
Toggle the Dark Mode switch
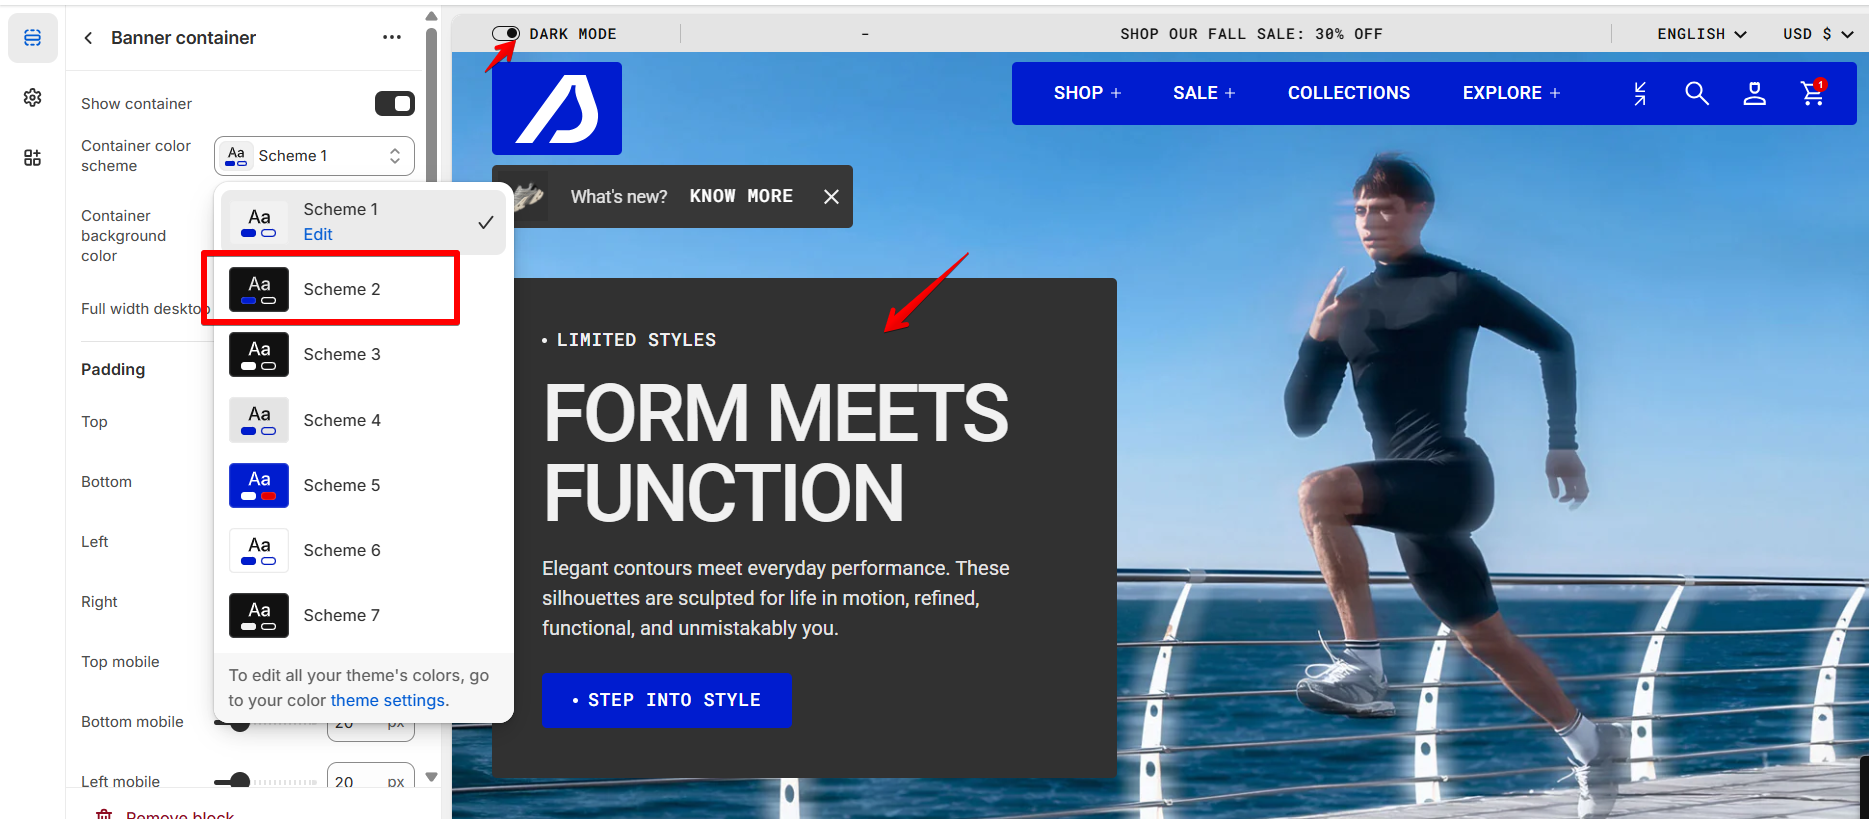click(506, 33)
